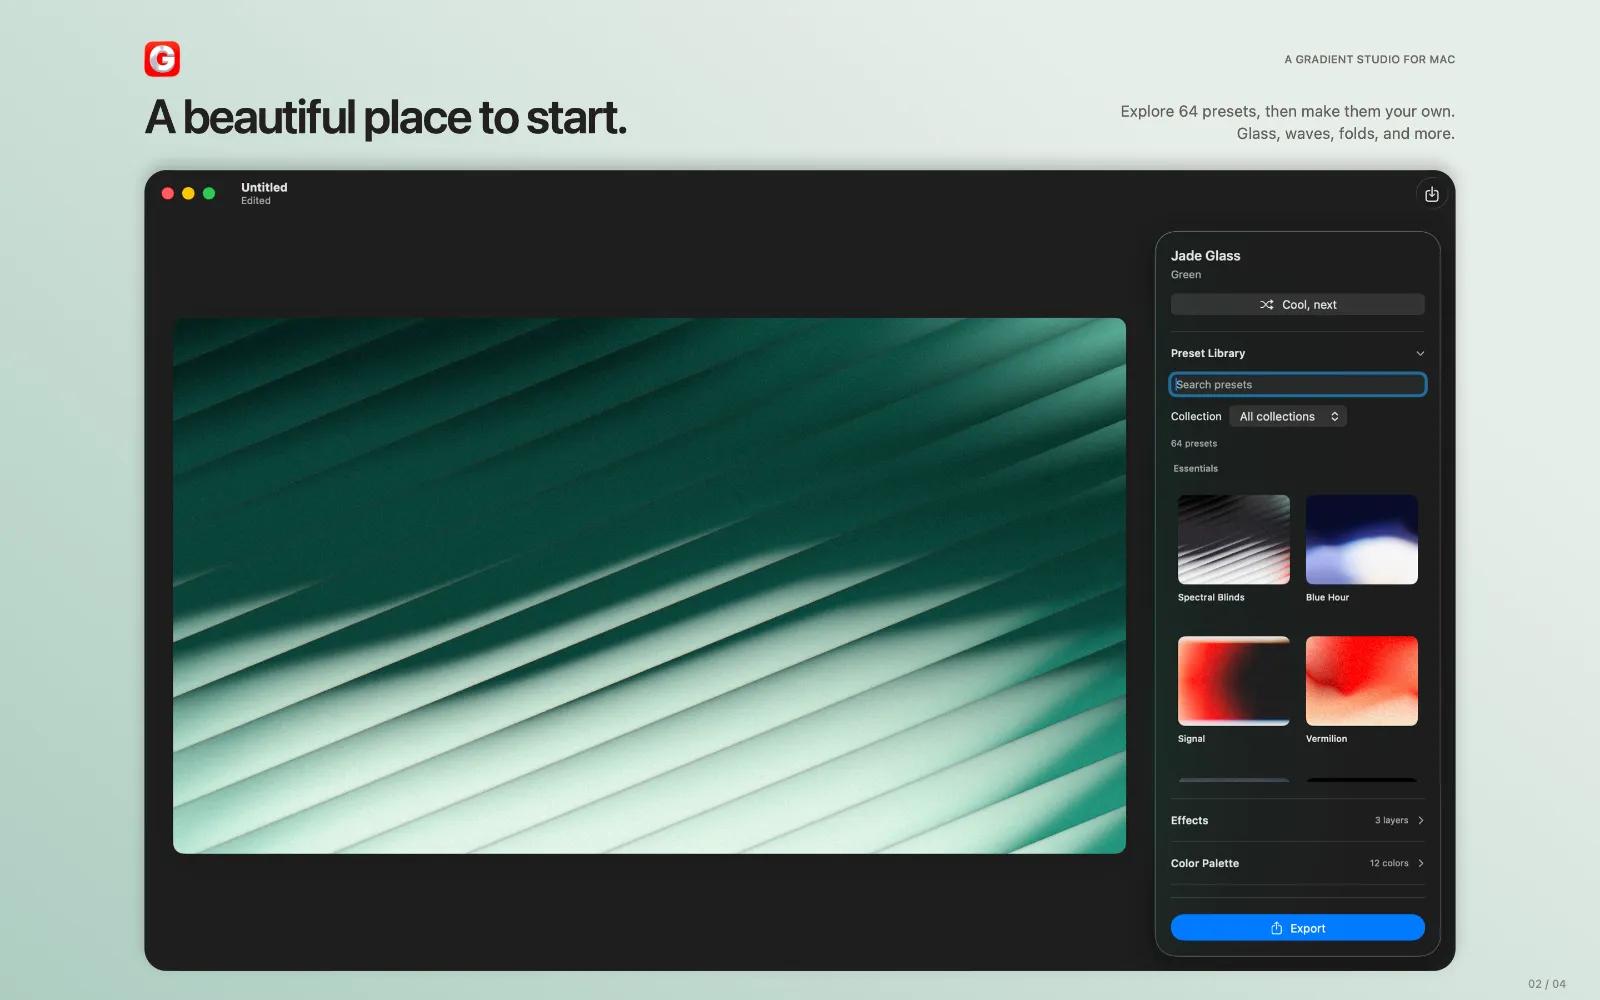This screenshot has height=1000, width=1600.
Task: Open the All collections dropdown
Action: click(x=1288, y=416)
